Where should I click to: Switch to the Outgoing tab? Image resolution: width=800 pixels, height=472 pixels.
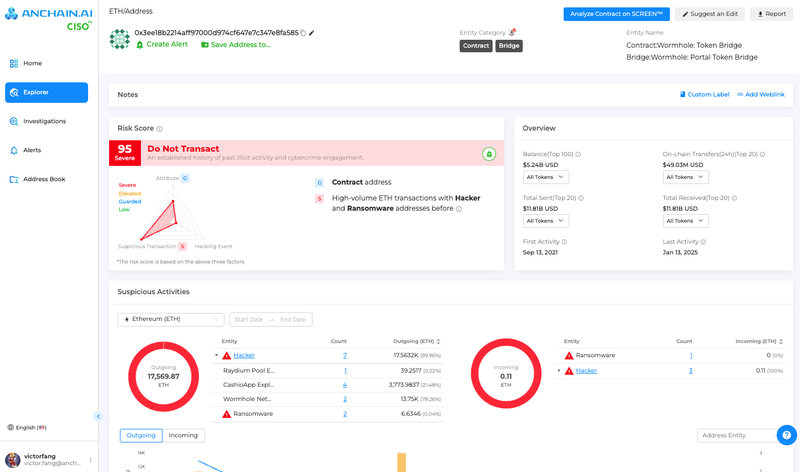(141, 435)
